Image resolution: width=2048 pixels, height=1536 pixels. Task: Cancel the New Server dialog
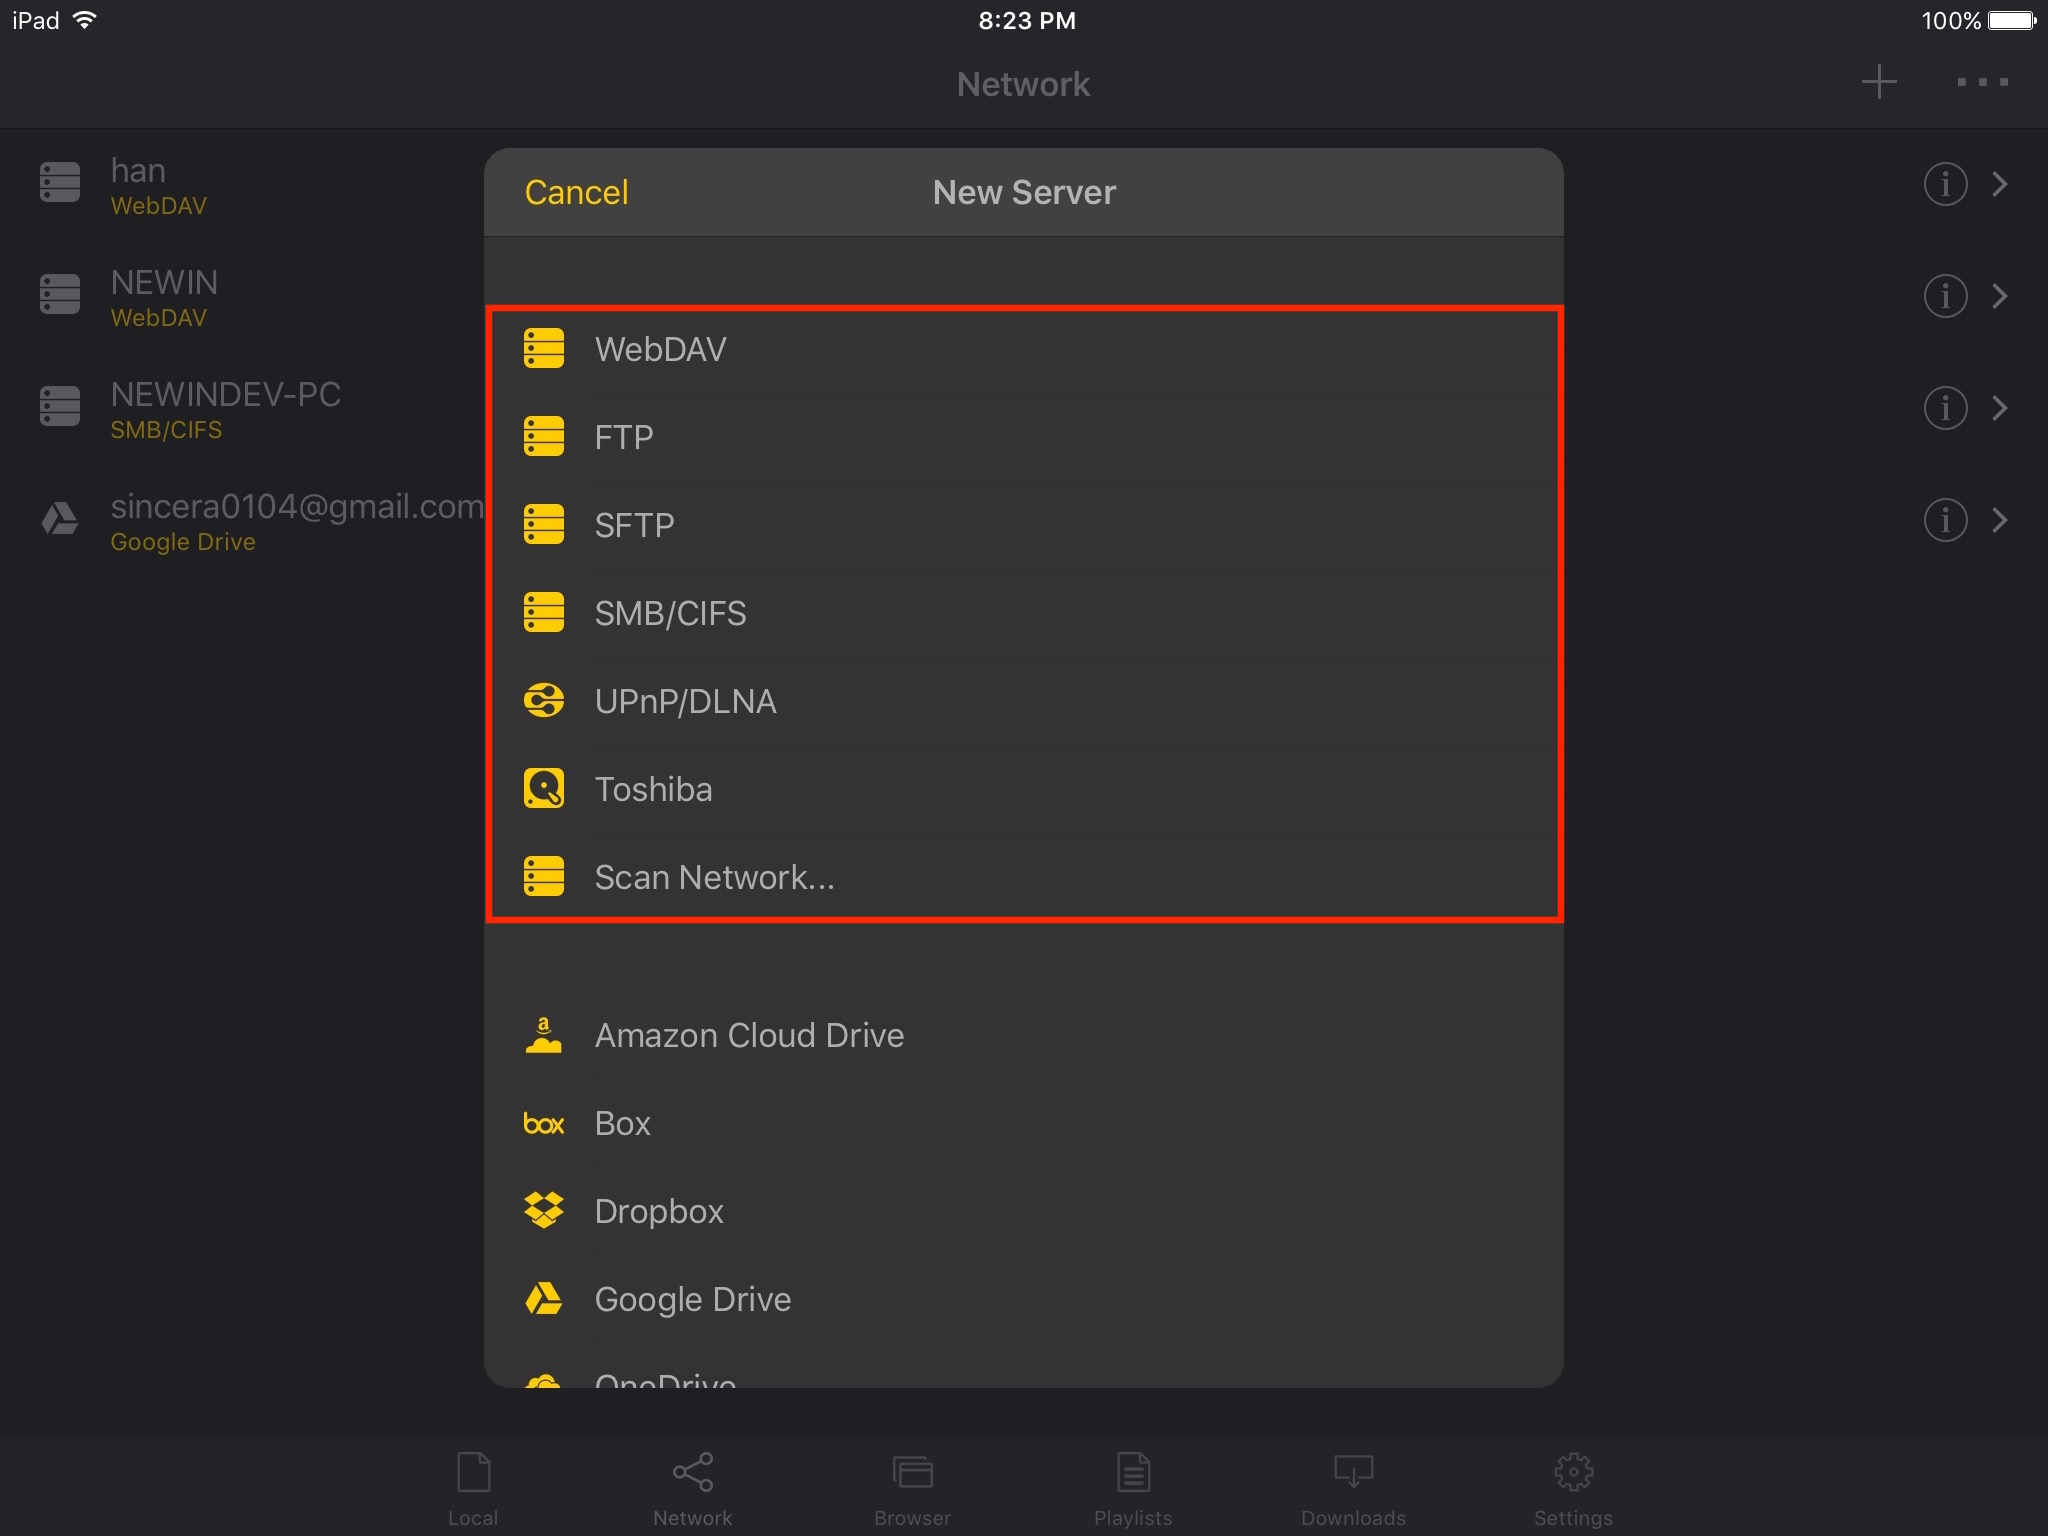pos(577,192)
